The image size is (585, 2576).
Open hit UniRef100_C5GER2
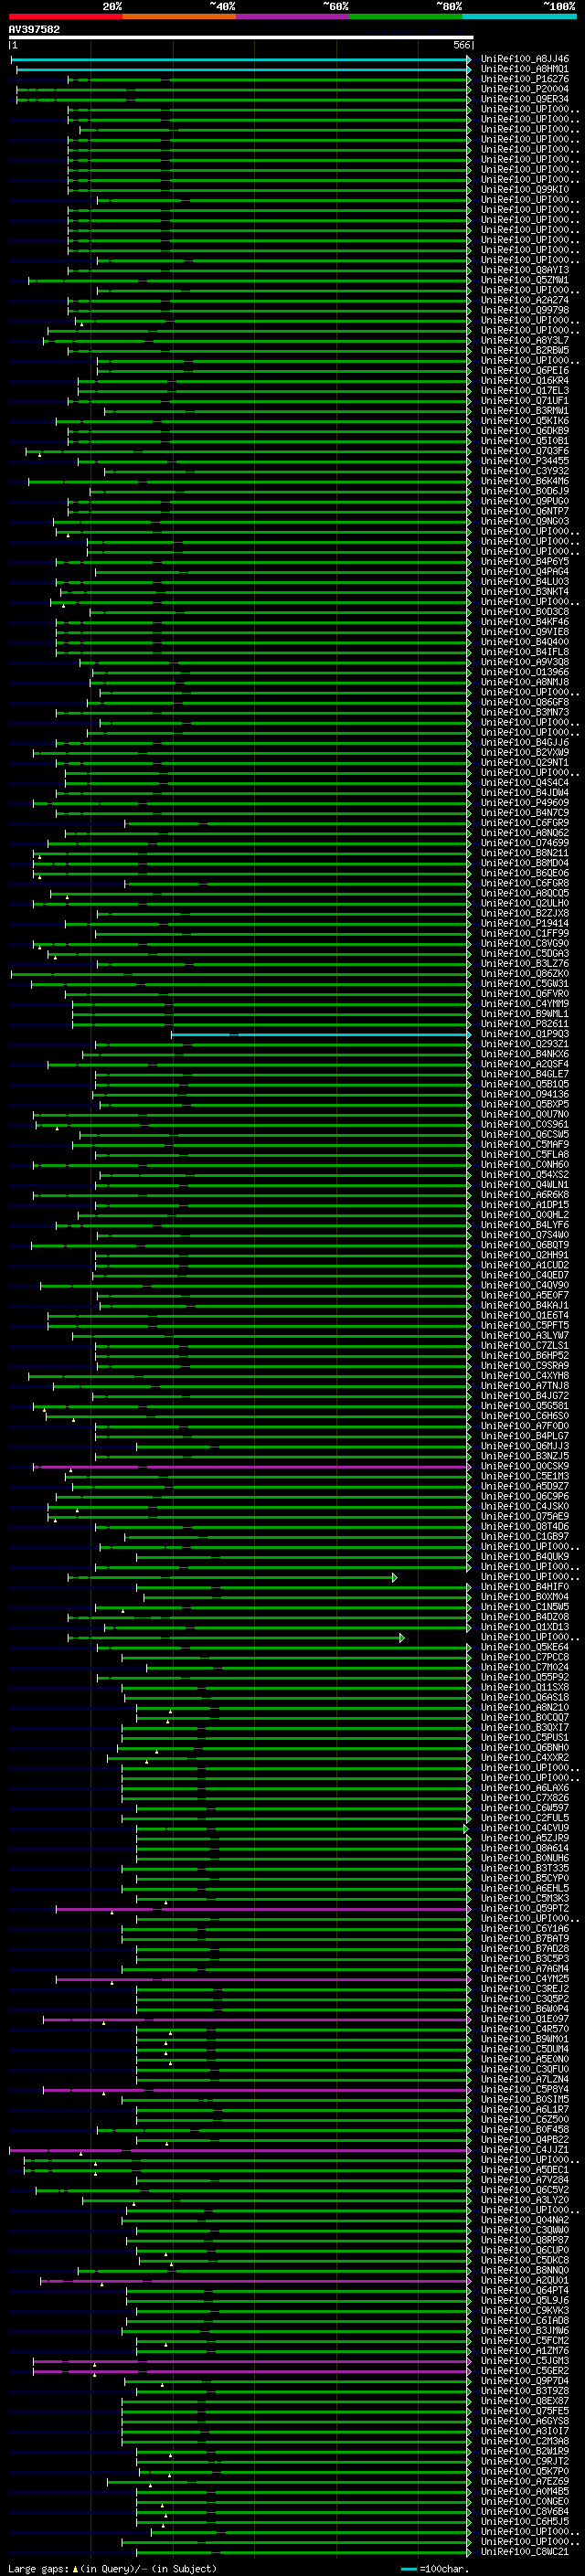point(524,2370)
